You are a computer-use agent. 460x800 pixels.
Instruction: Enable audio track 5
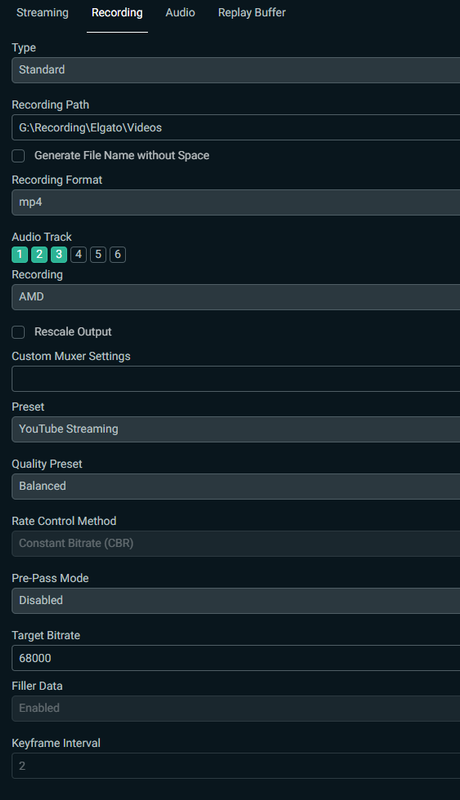click(x=98, y=254)
